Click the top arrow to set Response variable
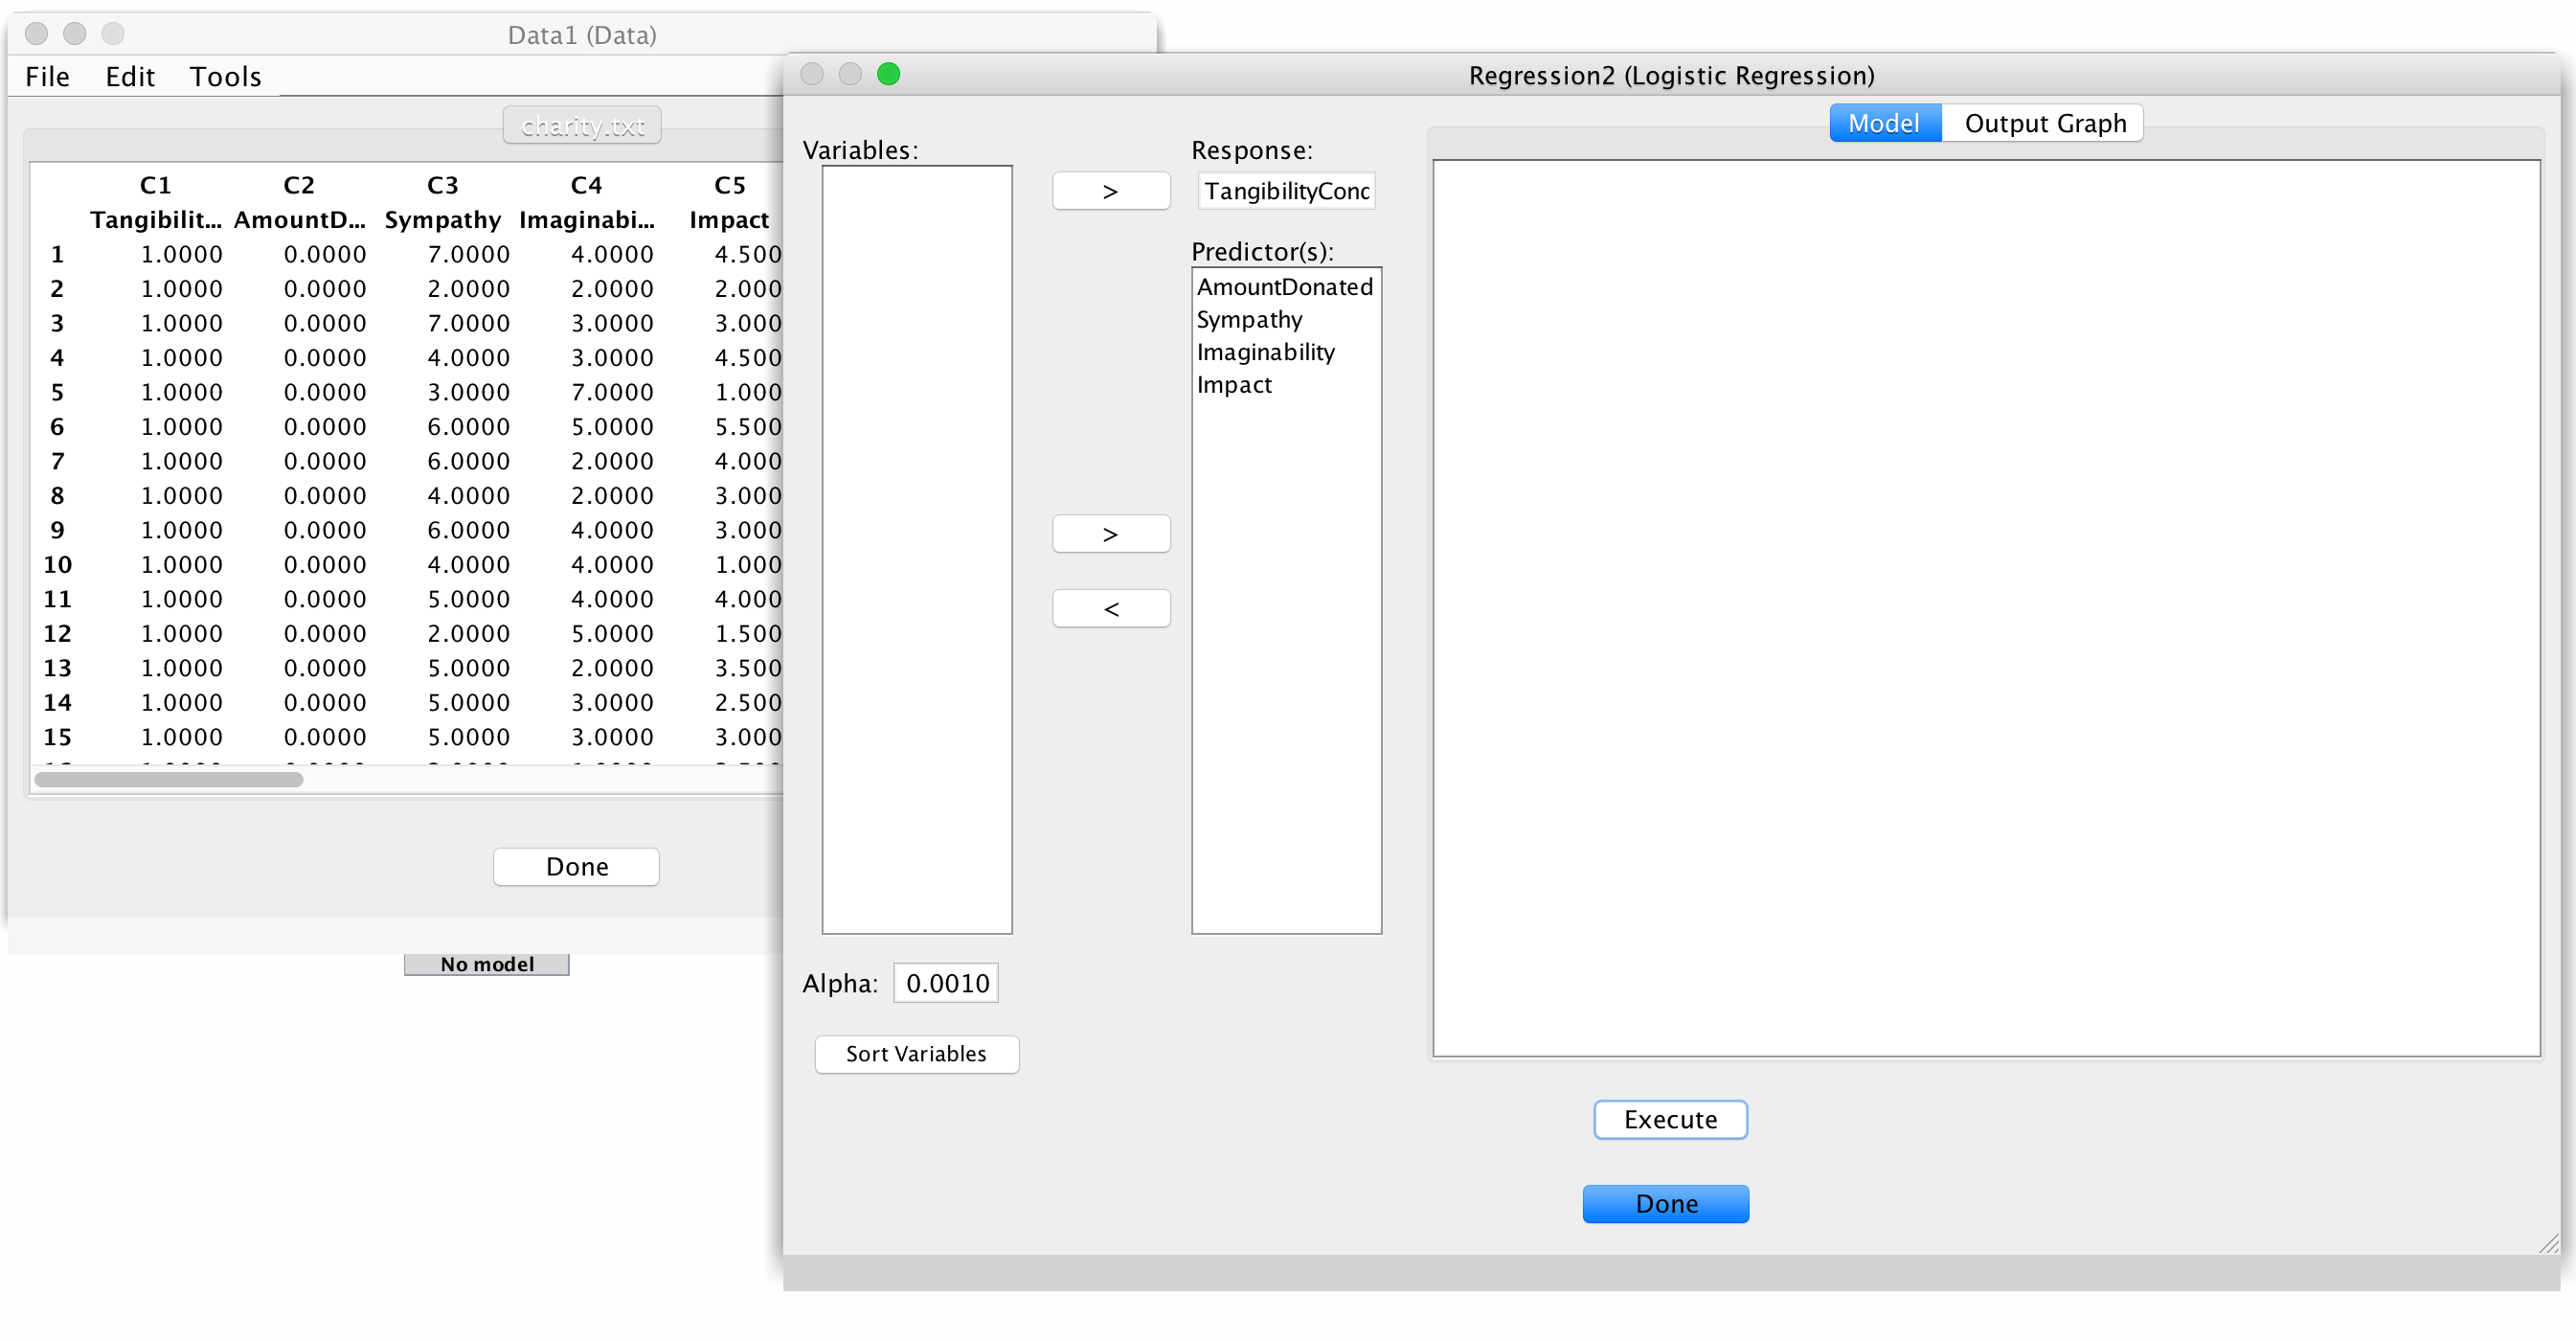2576x1341 pixels. [x=1110, y=190]
